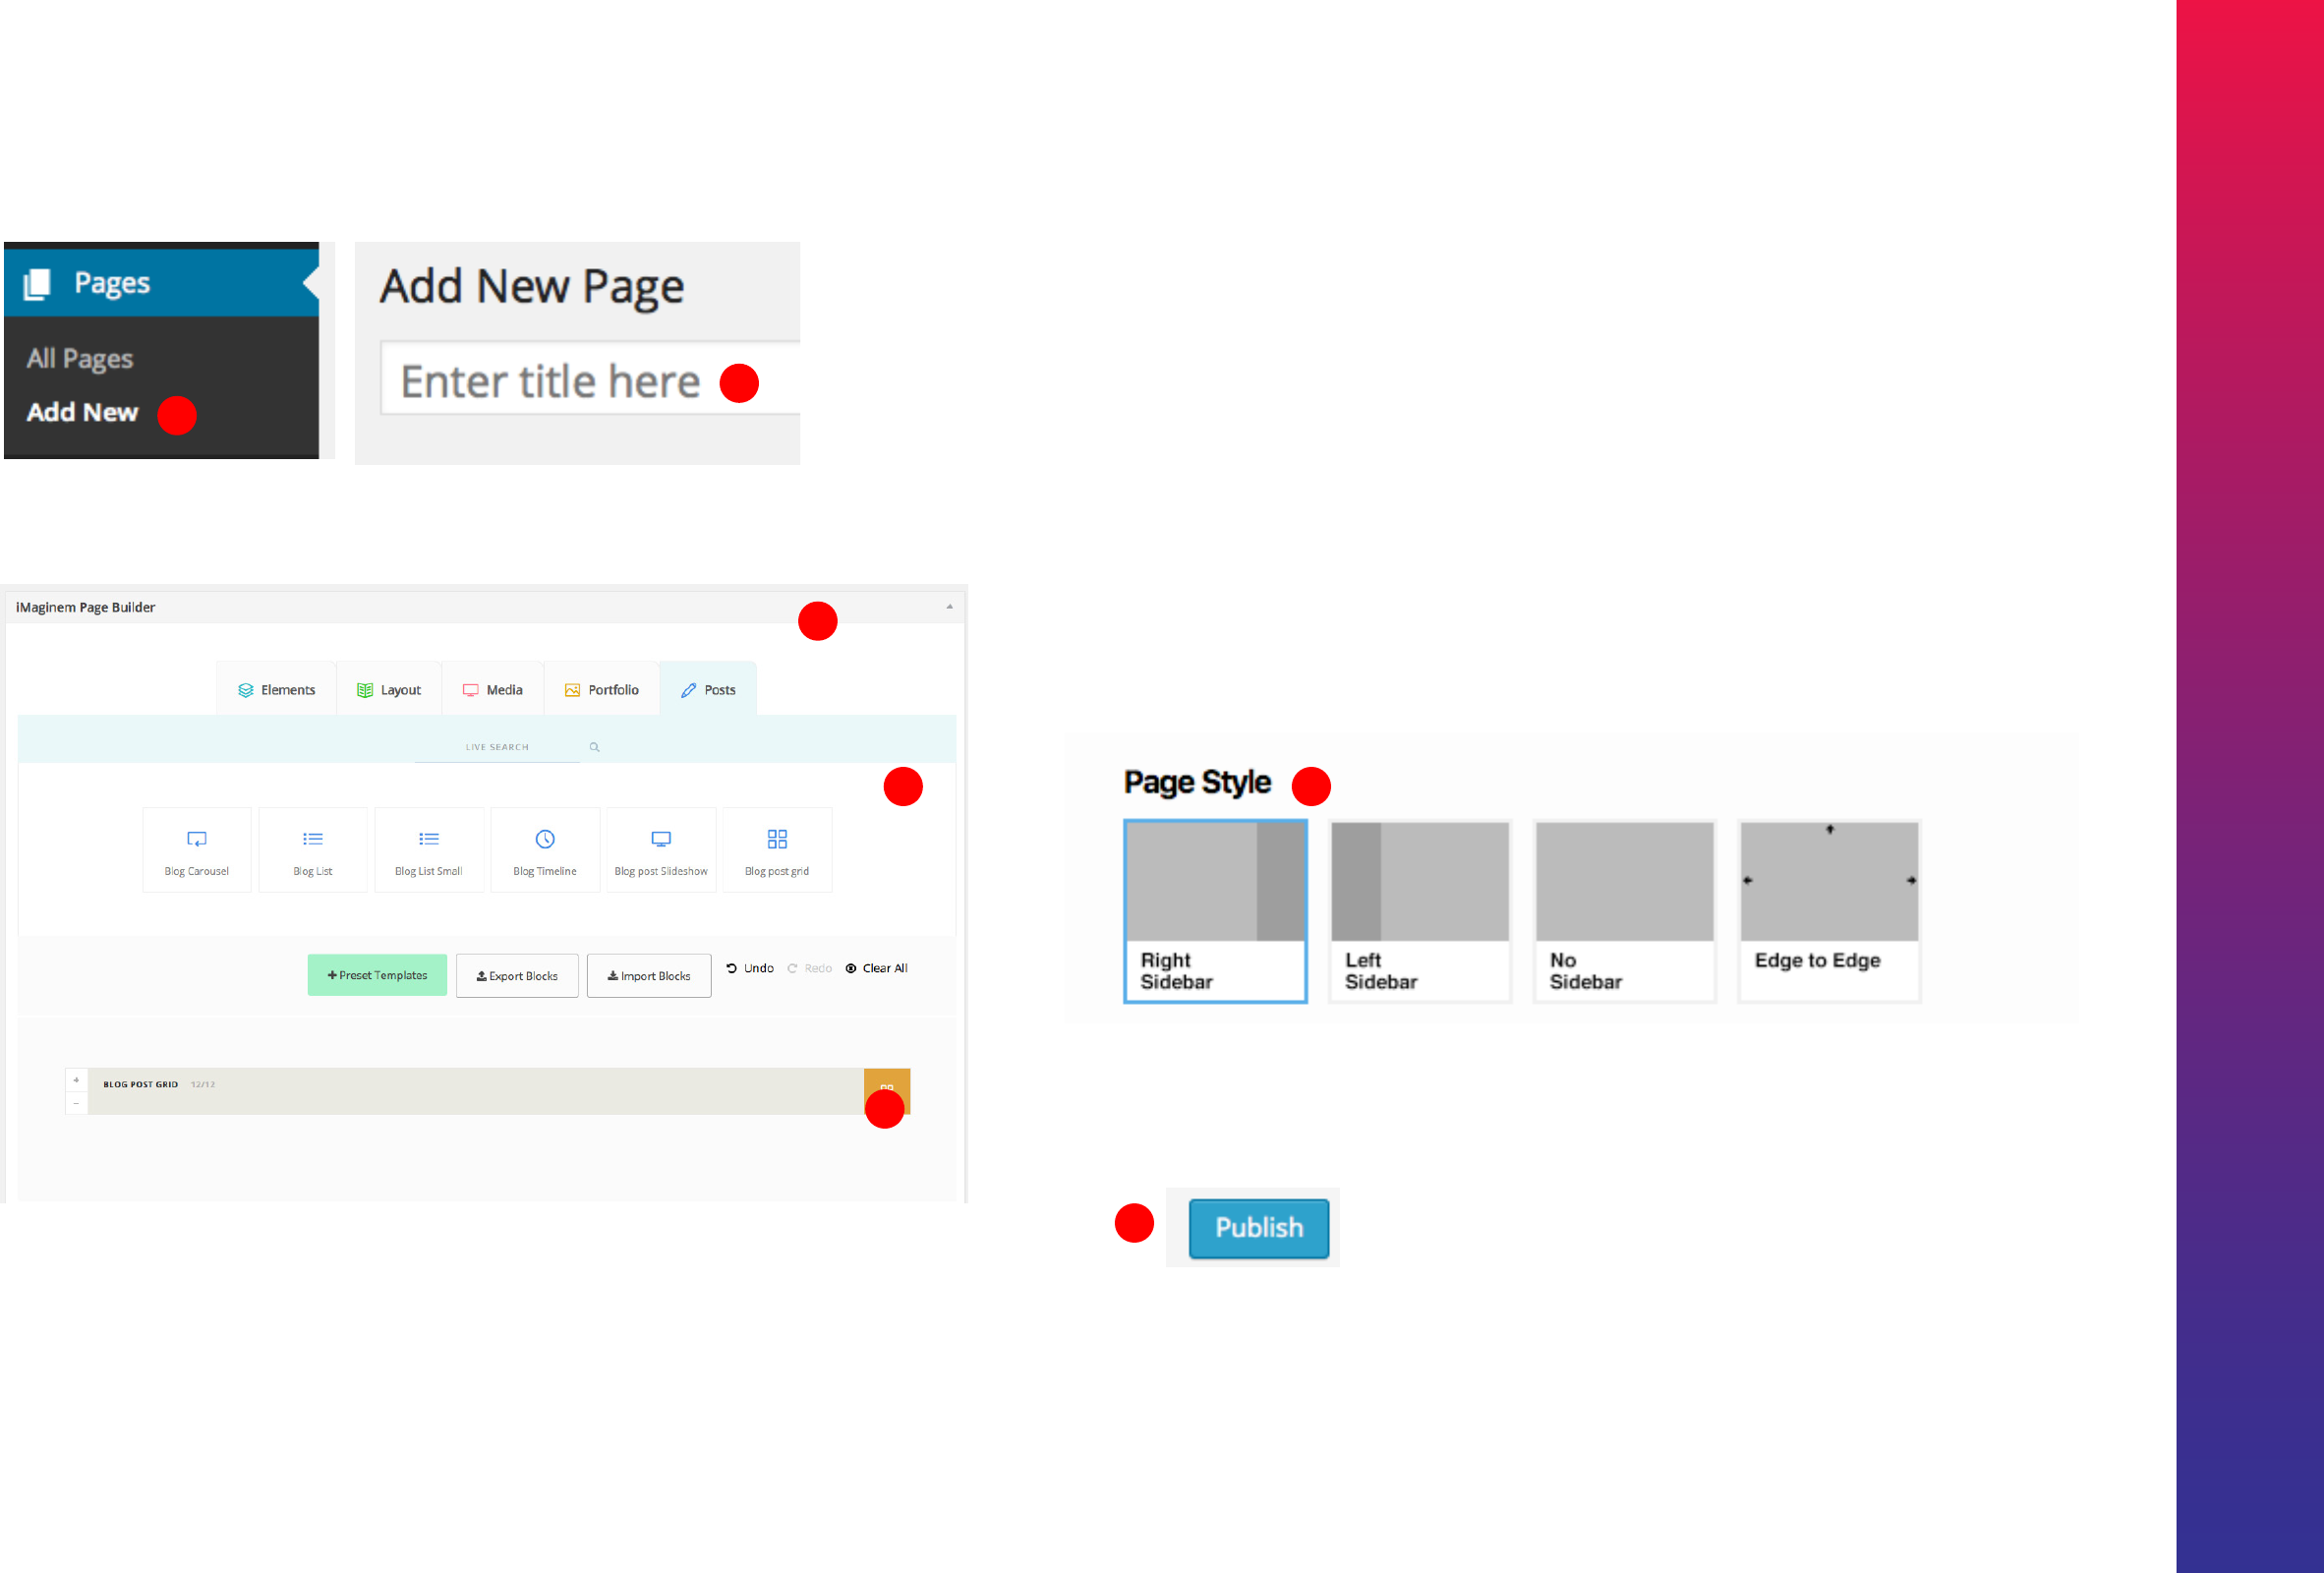Choose the Edge to Edge page style
This screenshot has width=2324, height=1573.
(x=1828, y=910)
